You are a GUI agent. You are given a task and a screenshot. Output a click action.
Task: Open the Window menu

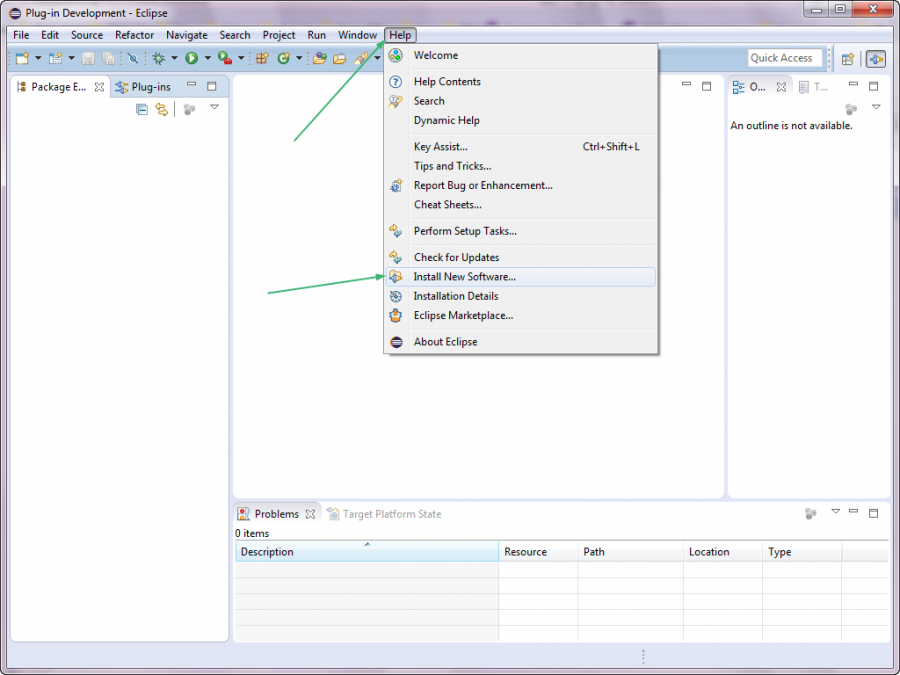pyautogui.click(x=358, y=35)
